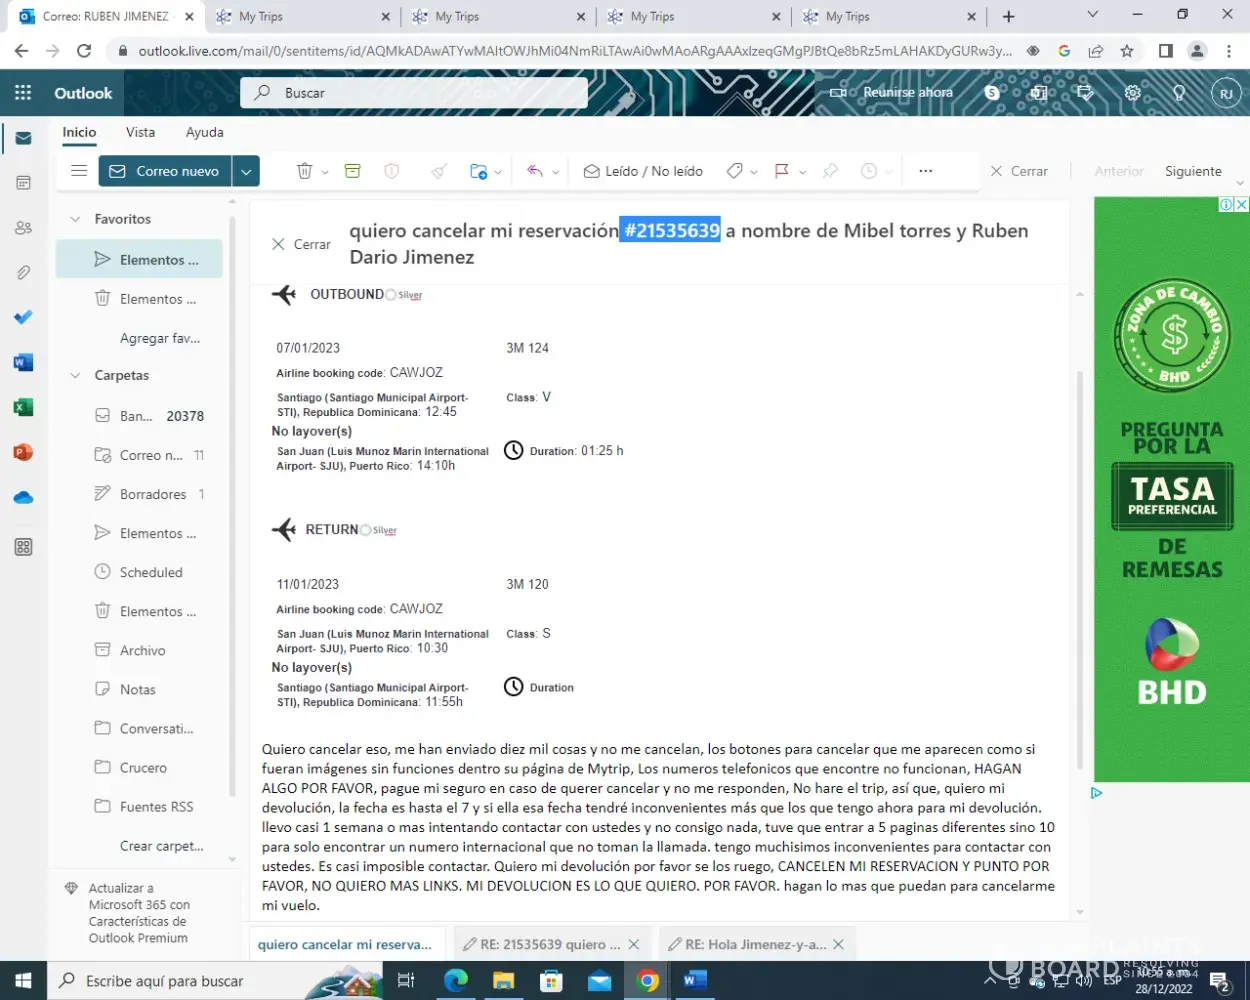Open the Vista ribbon tab
The height and width of the screenshot is (1000, 1250).
click(x=140, y=132)
